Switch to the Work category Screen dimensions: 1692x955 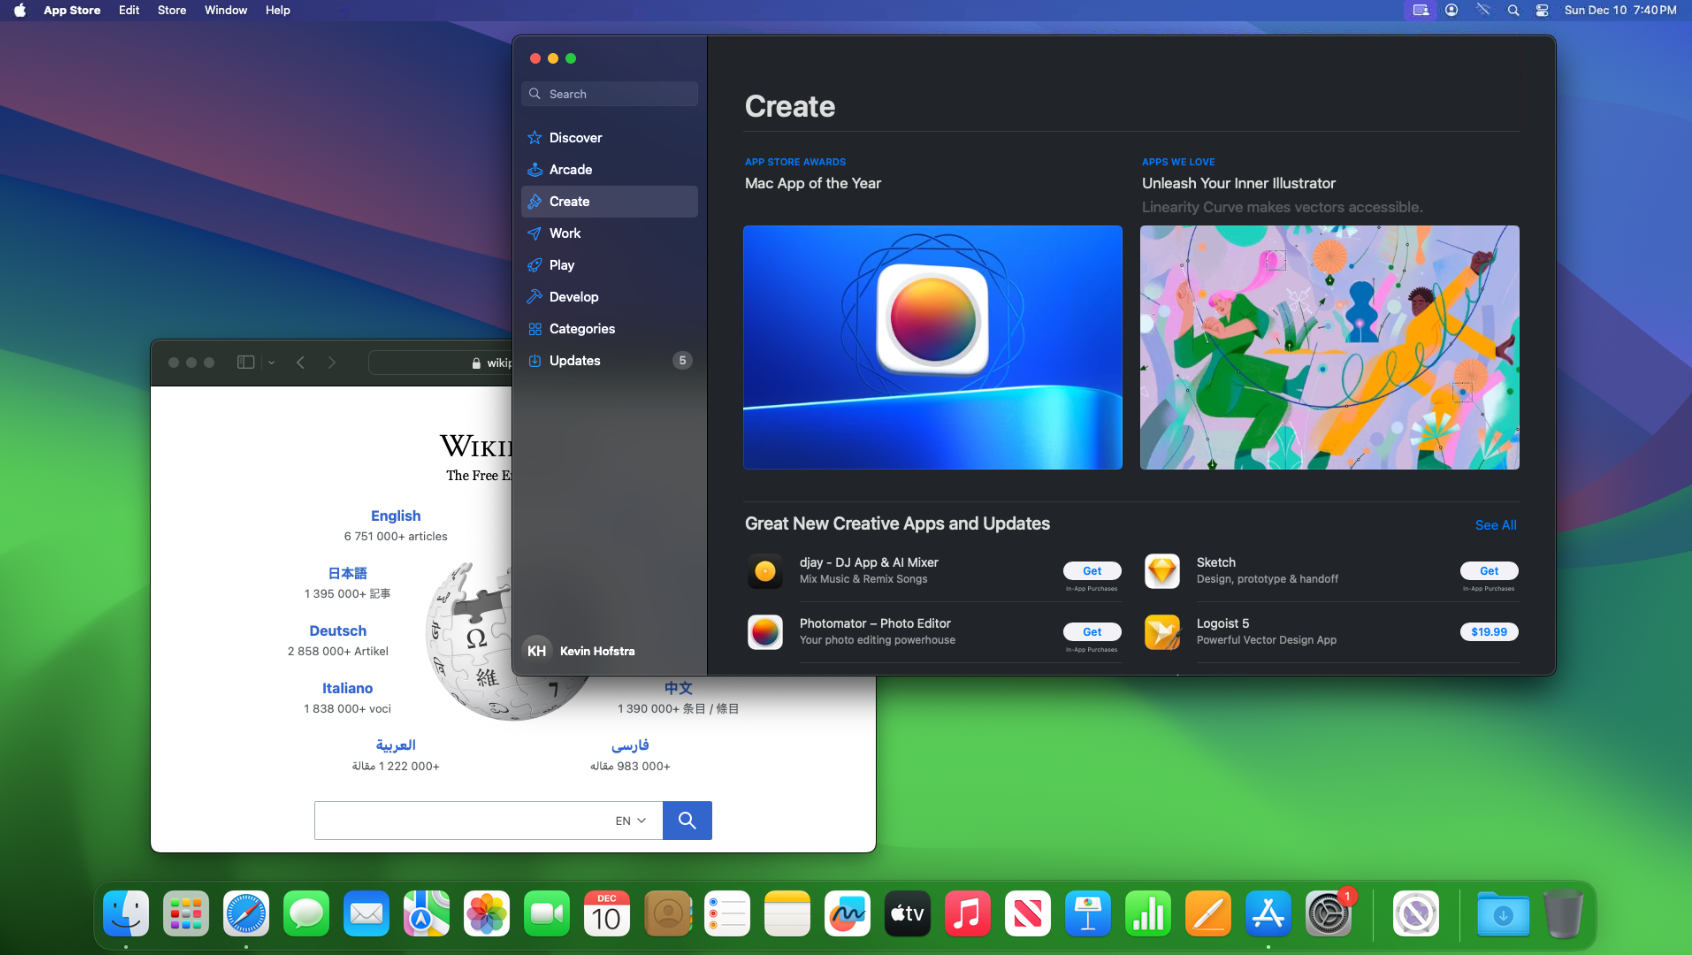tap(565, 233)
